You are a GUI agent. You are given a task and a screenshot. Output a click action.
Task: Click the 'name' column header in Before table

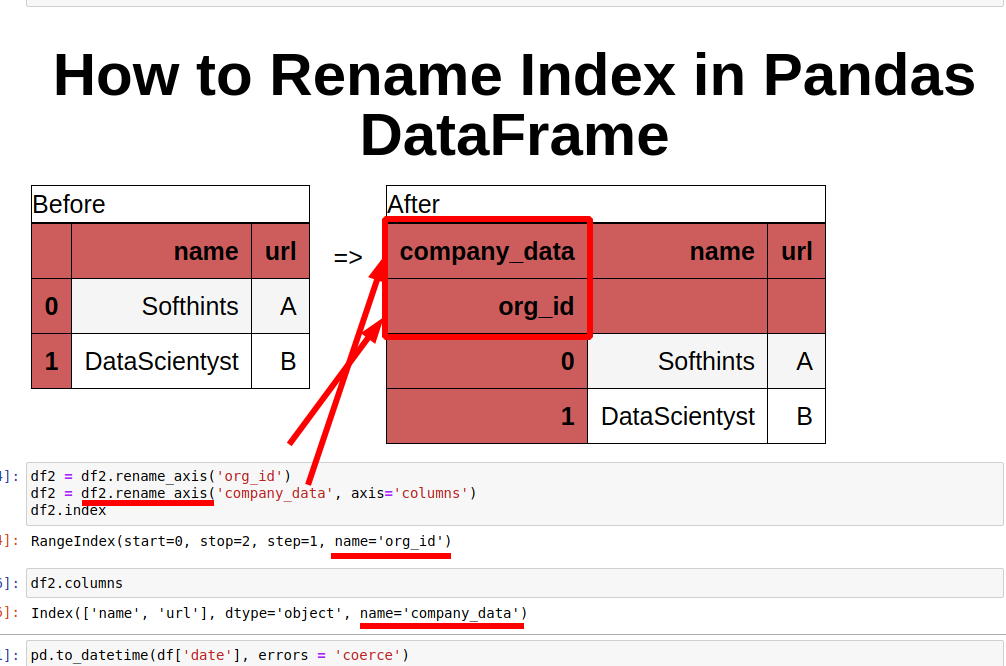[x=206, y=251]
